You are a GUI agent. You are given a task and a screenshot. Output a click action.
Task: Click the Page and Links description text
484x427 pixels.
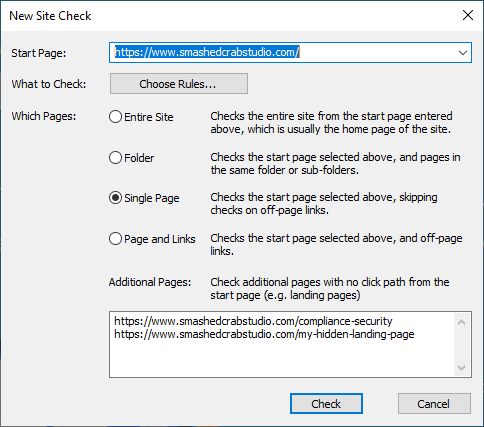click(x=336, y=245)
